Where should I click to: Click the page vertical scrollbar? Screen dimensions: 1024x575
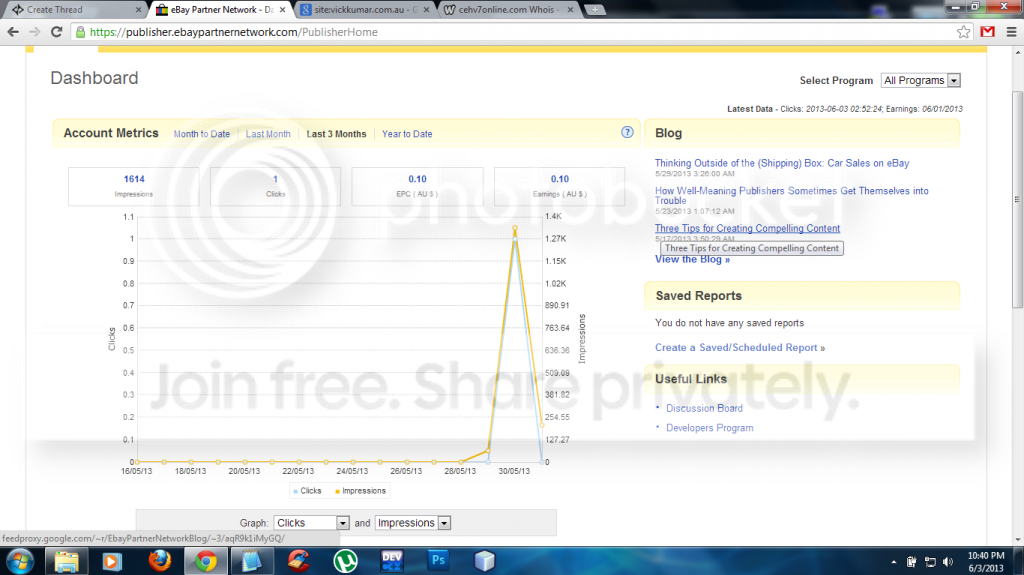1017,199
